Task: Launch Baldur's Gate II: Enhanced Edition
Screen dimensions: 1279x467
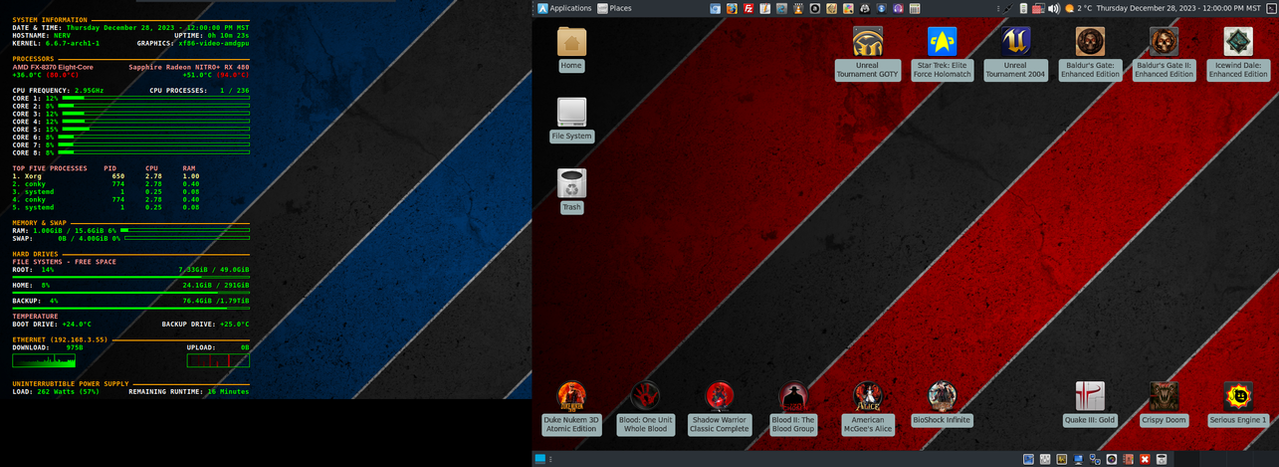Action: 1164,53
